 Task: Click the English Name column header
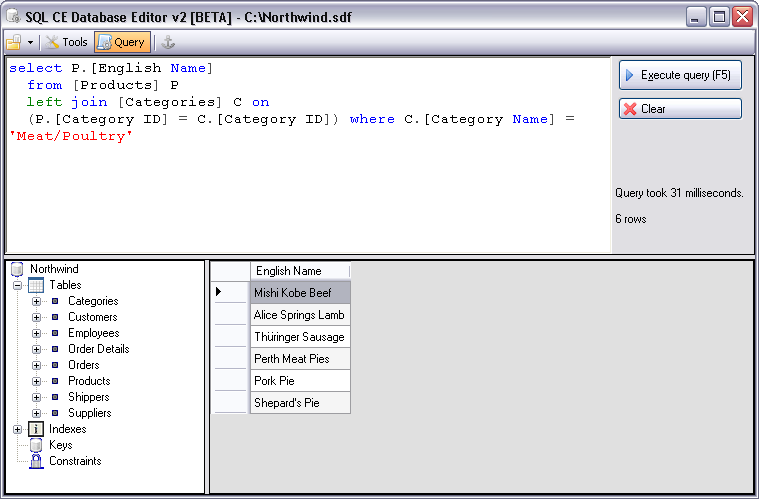click(300, 271)
